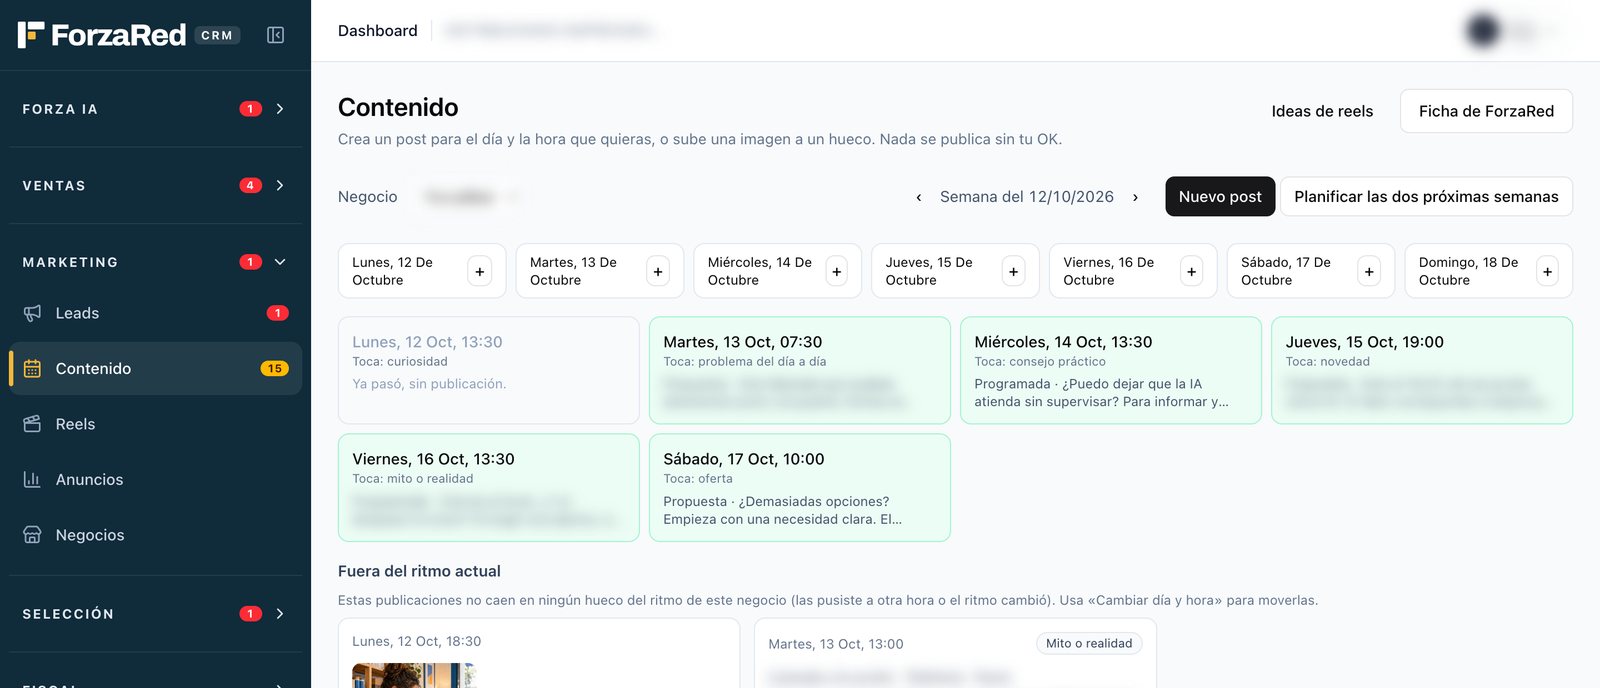Open the Martes, 13 Oct, 07:30 card
The image size is (1600, 688).
click(x=800, y=370)
